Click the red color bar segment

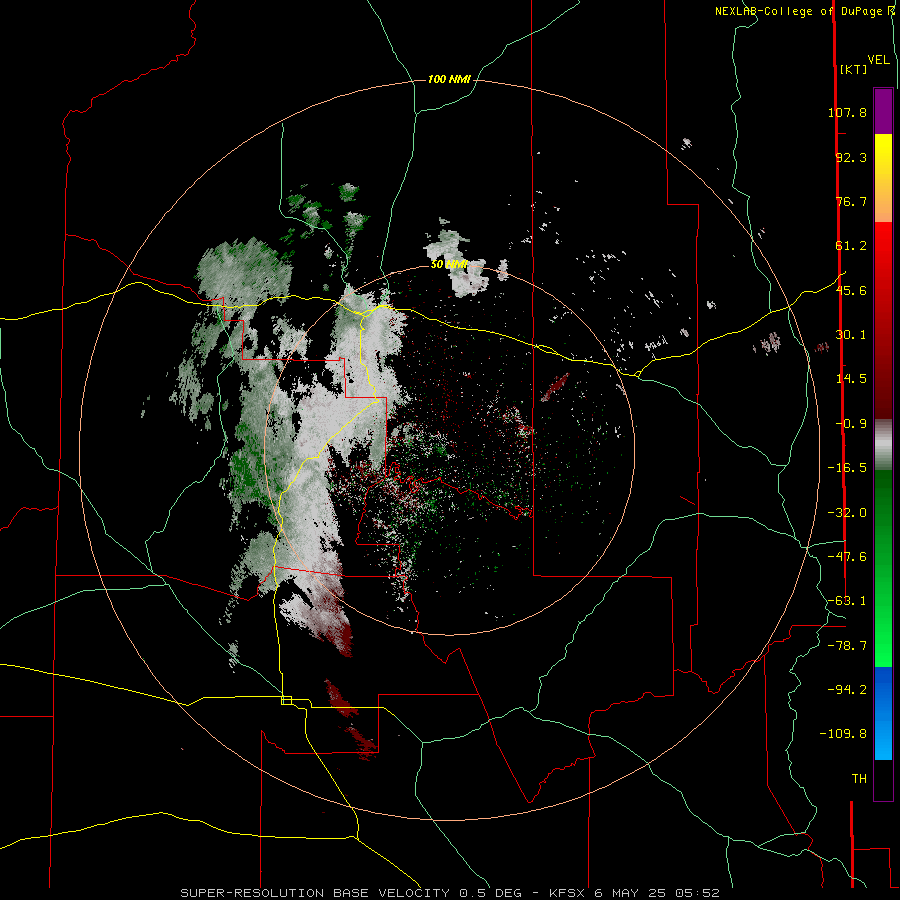pyautogui.click(x=883, y=320)
